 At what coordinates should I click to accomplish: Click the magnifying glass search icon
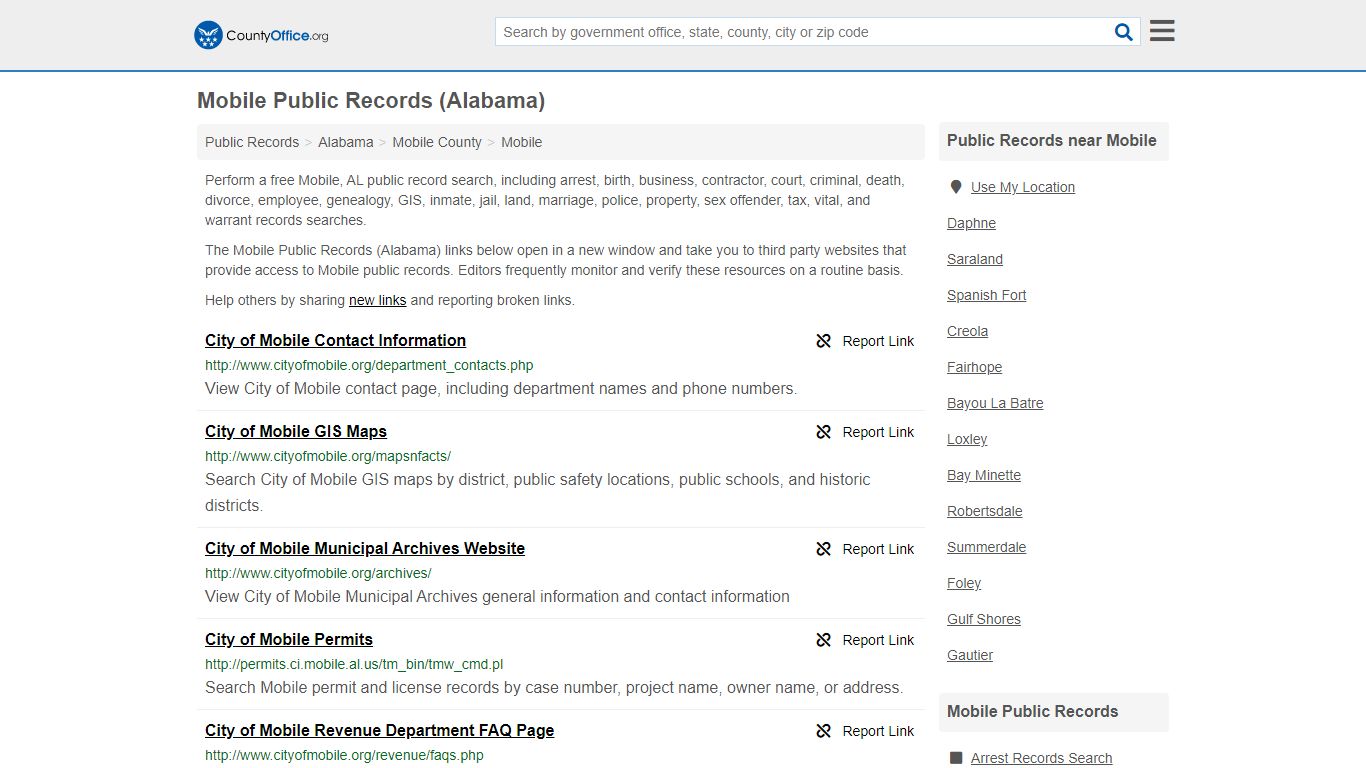point(1124,32)
